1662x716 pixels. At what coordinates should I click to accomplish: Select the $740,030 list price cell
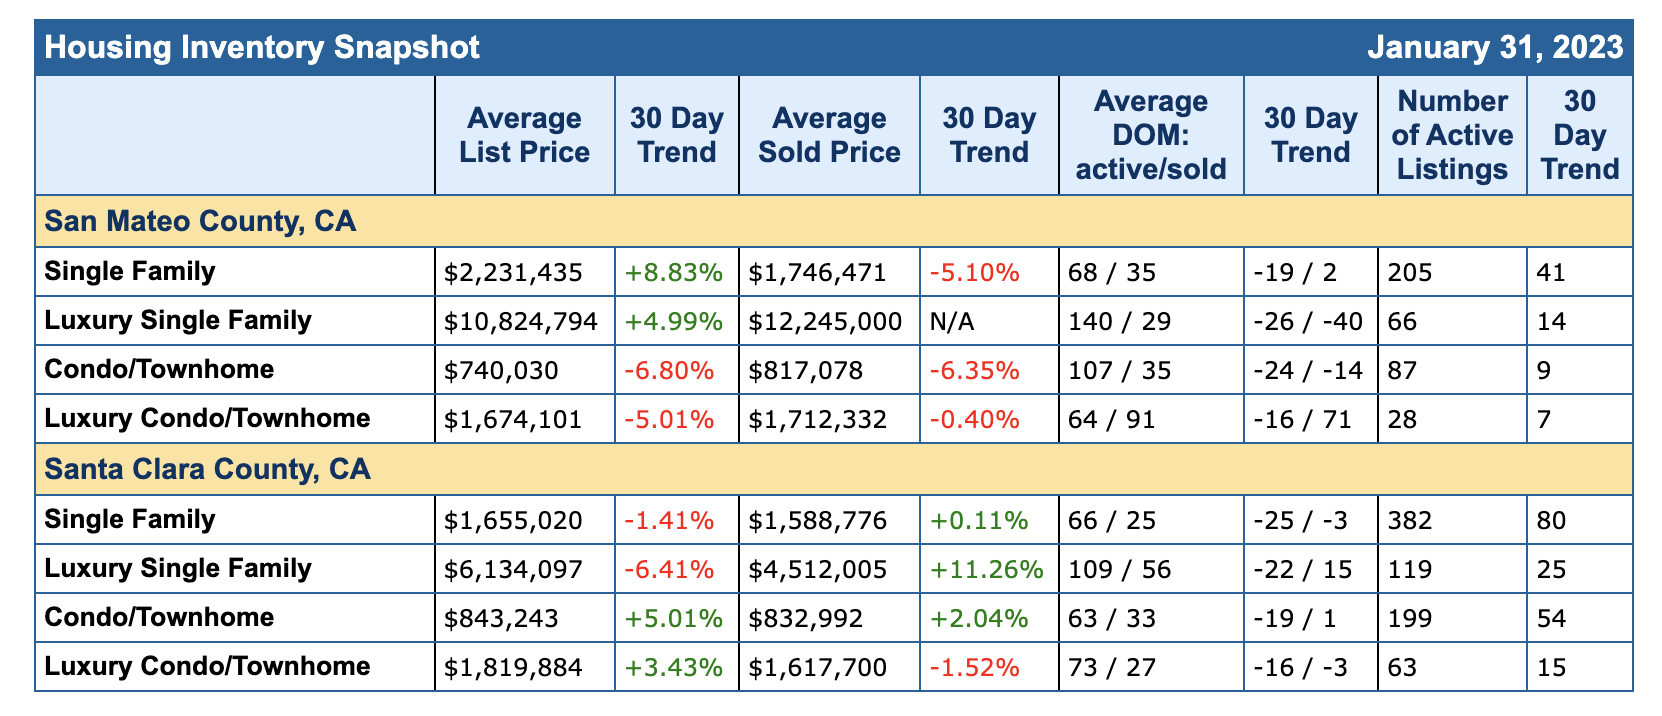[x=502, y=370]
